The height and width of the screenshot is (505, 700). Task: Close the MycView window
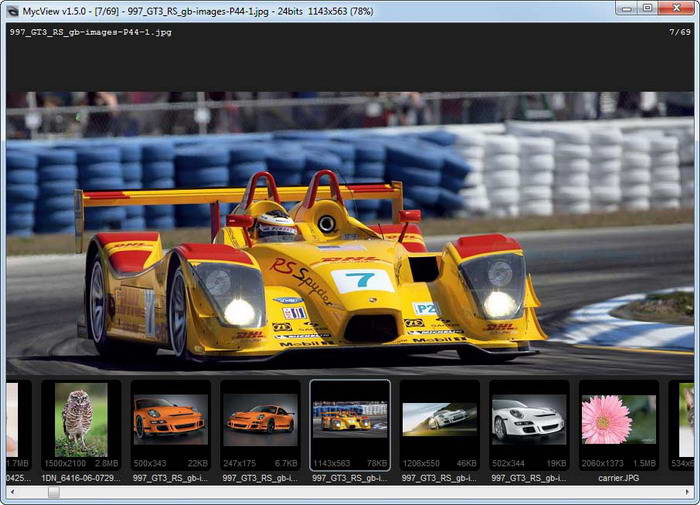677,8
